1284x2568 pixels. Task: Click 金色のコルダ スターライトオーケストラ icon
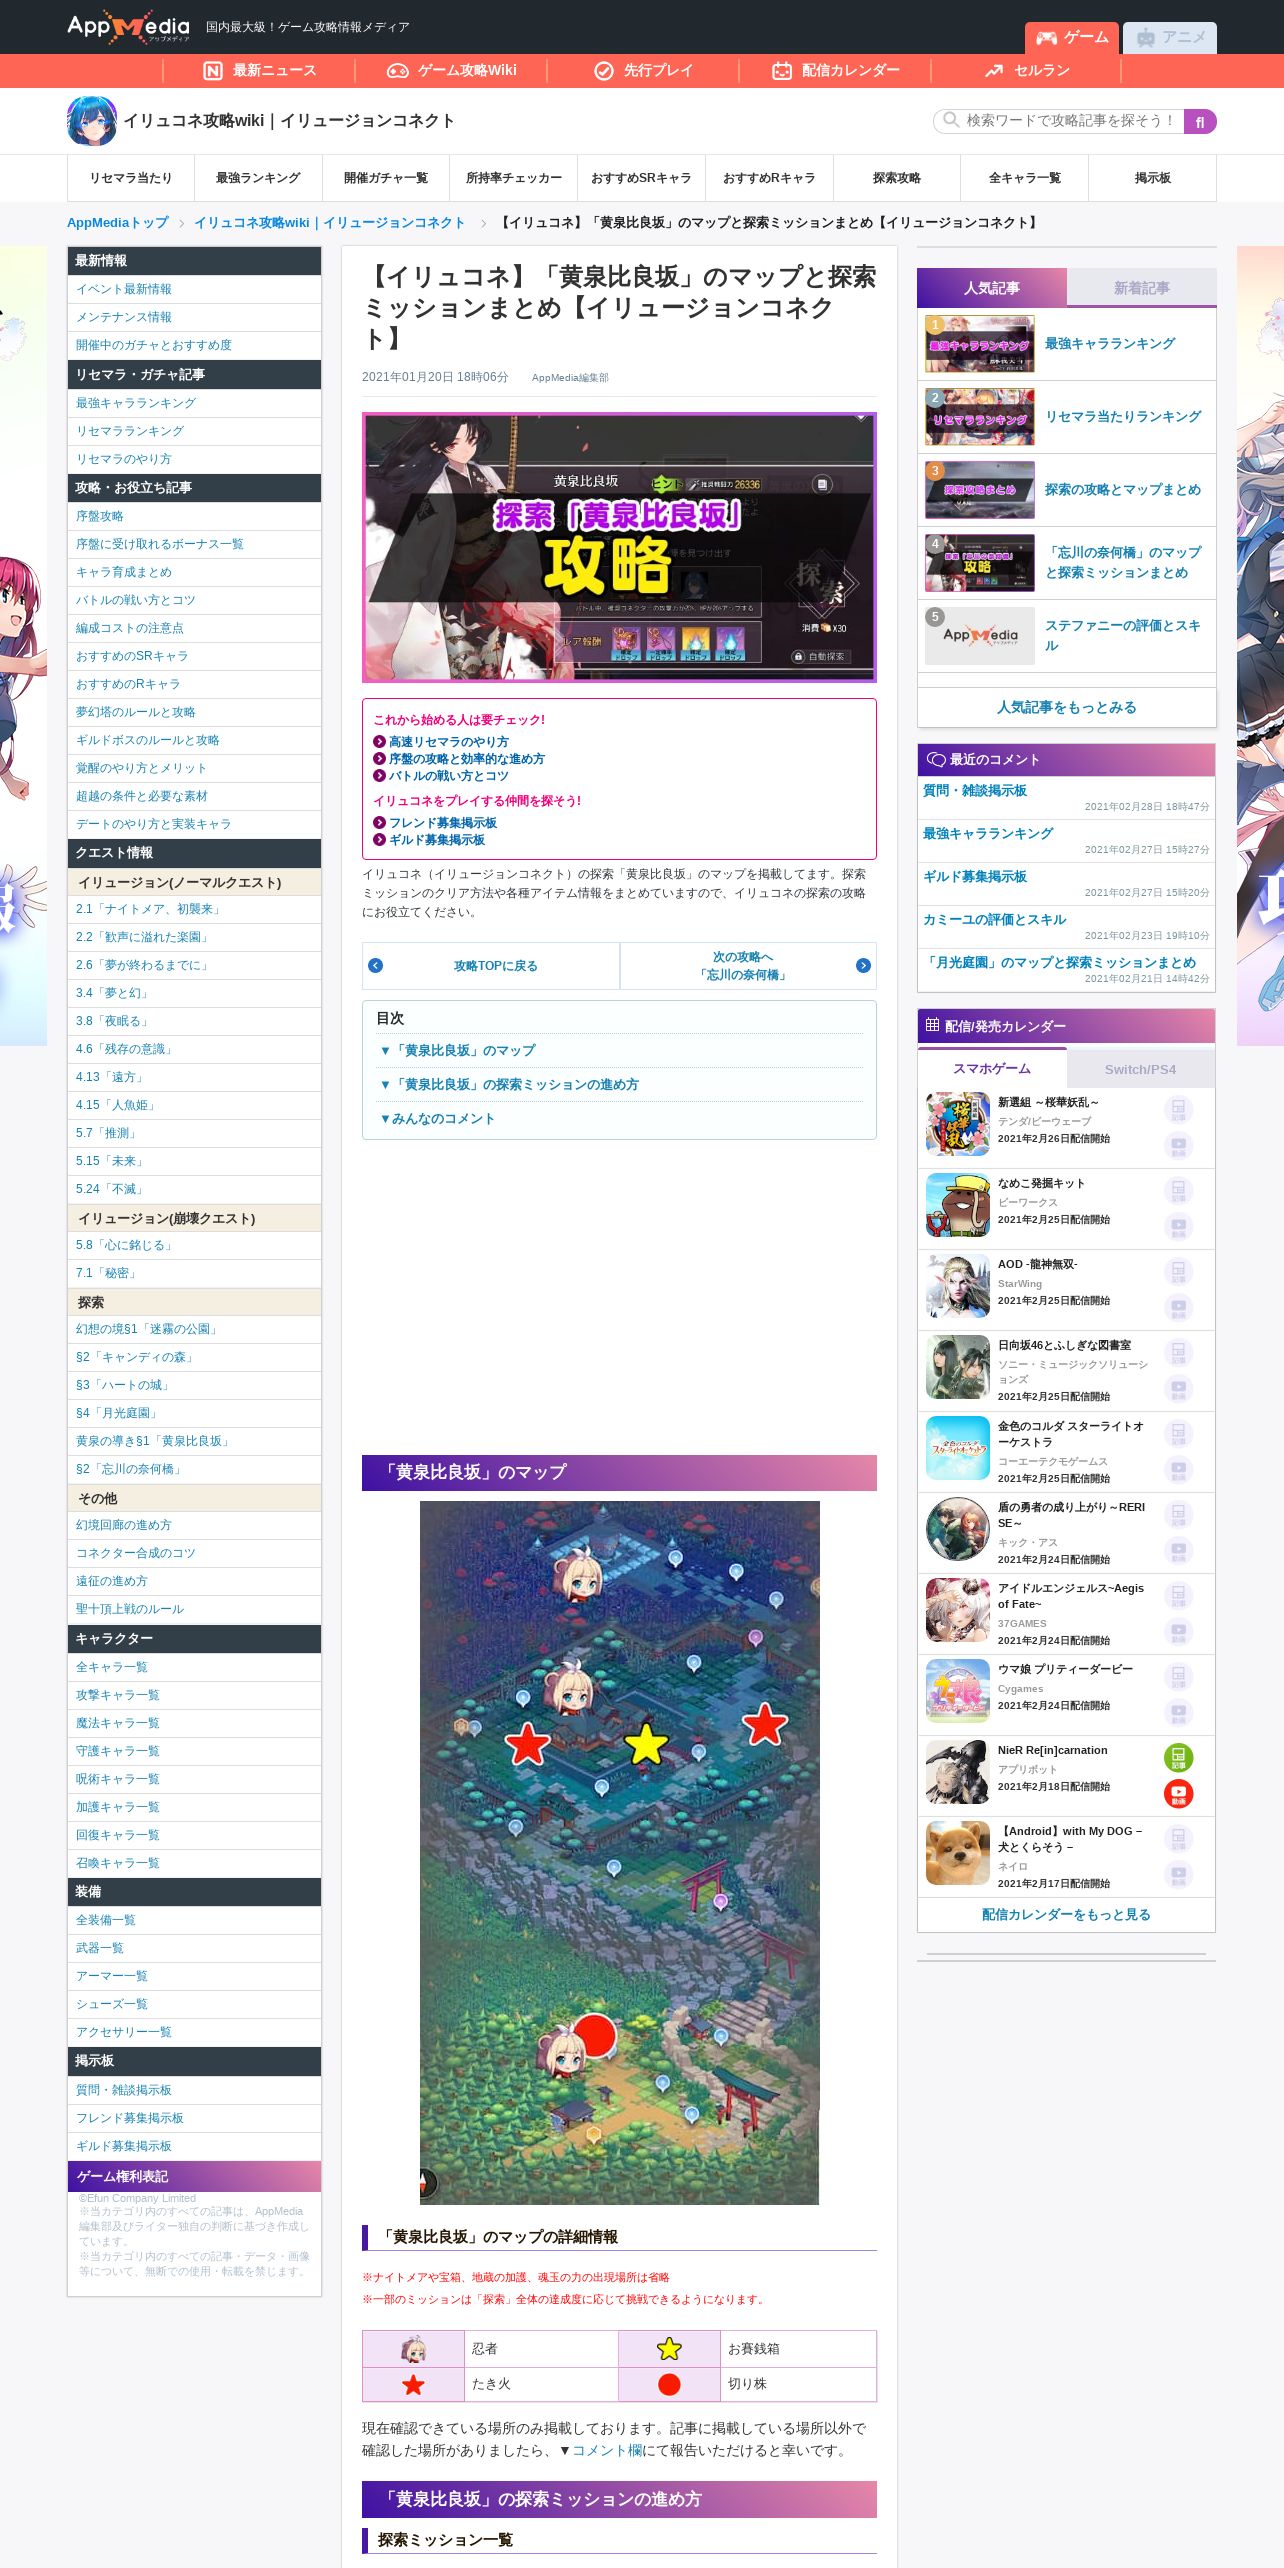tap(957, 1448)
